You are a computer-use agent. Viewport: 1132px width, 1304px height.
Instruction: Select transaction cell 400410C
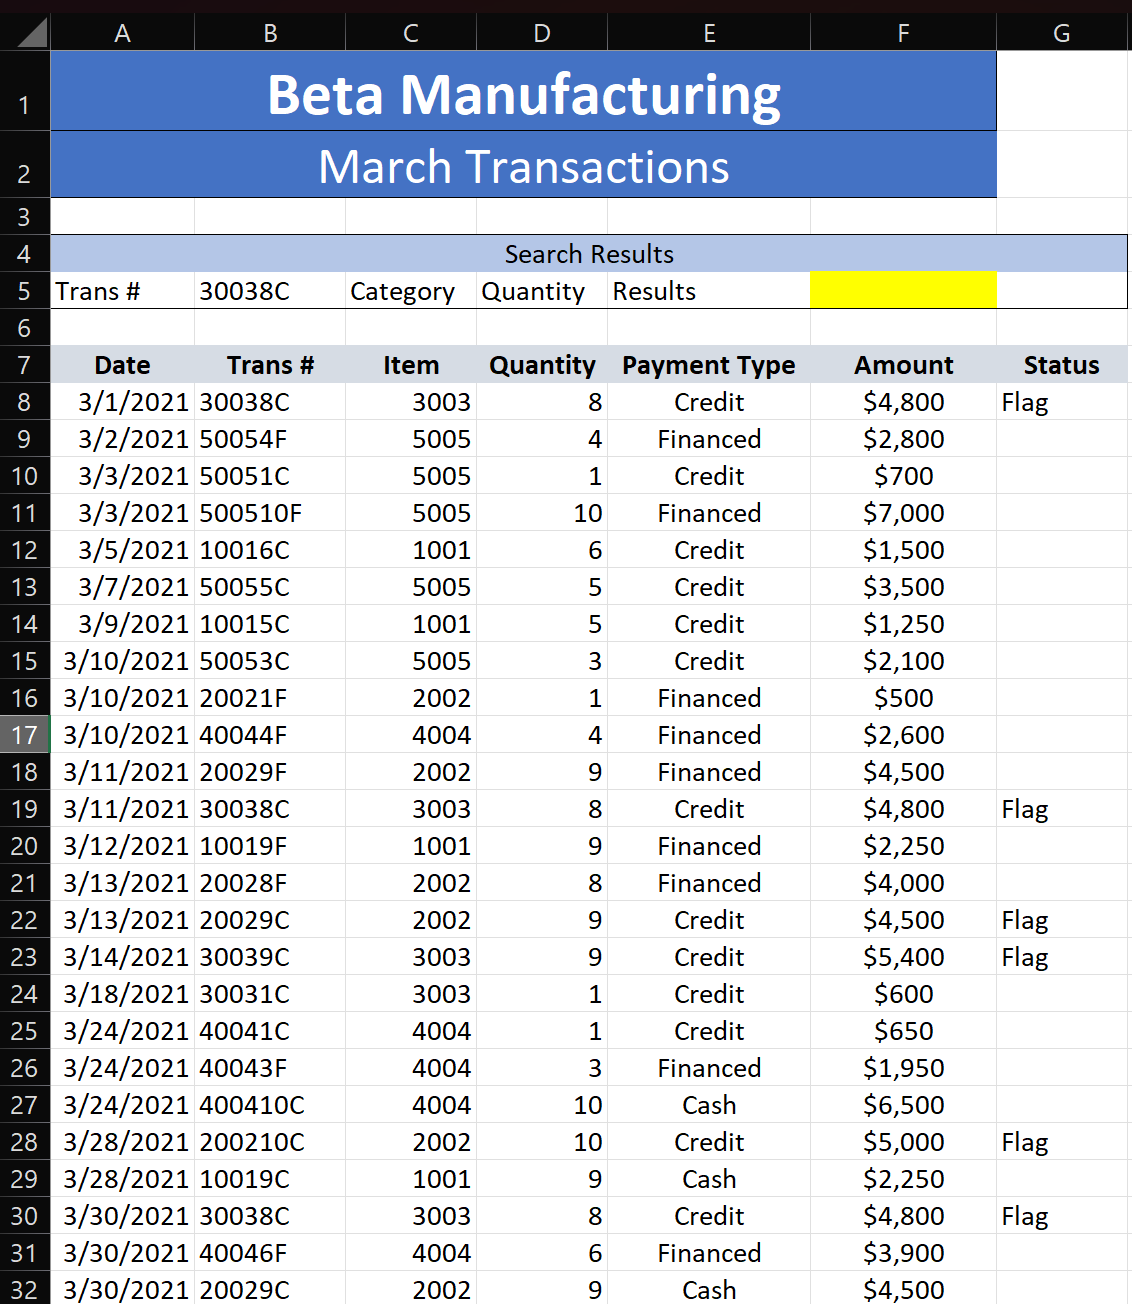270,1105
